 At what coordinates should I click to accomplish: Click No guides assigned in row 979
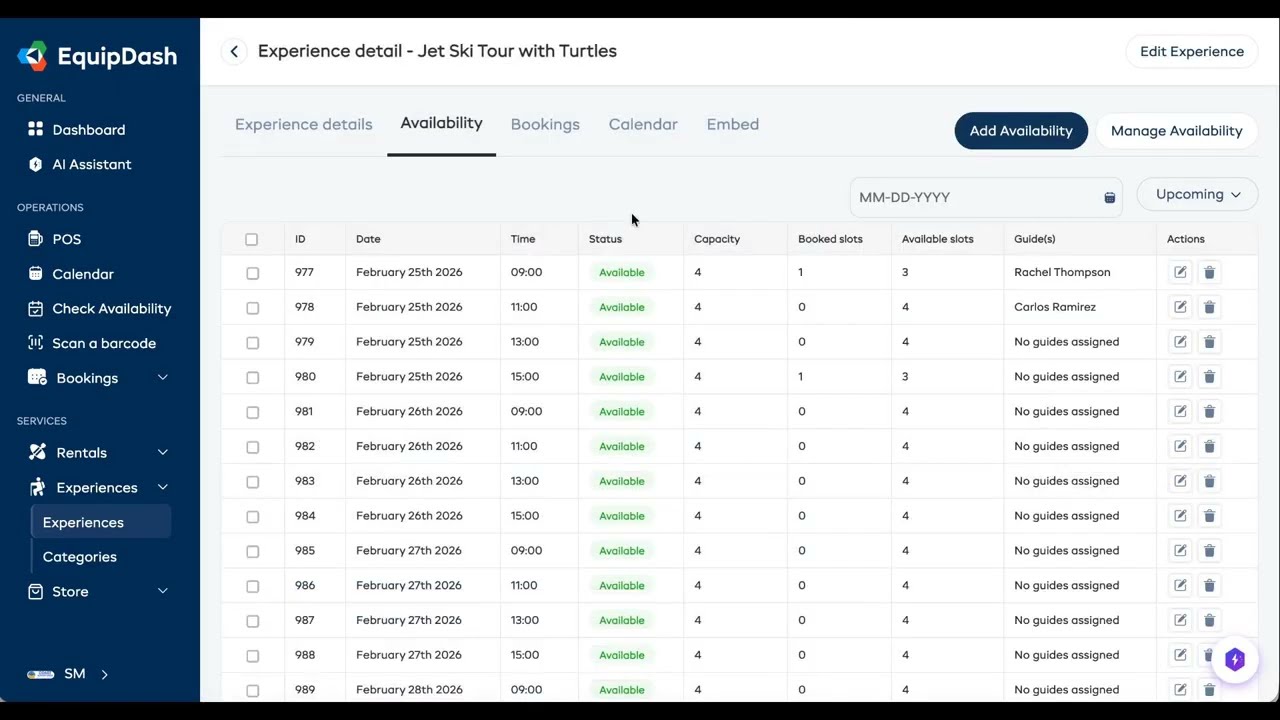coord(1066,342)
